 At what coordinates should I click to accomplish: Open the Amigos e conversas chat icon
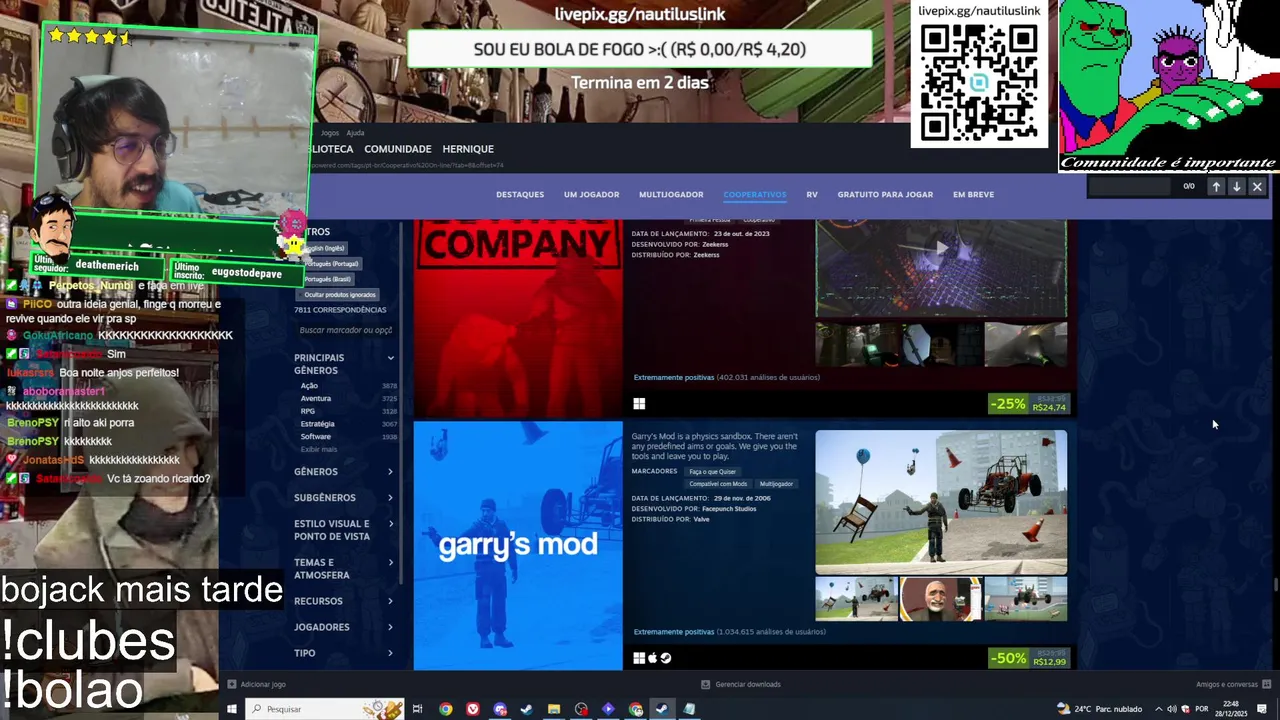click(1266, 684)
